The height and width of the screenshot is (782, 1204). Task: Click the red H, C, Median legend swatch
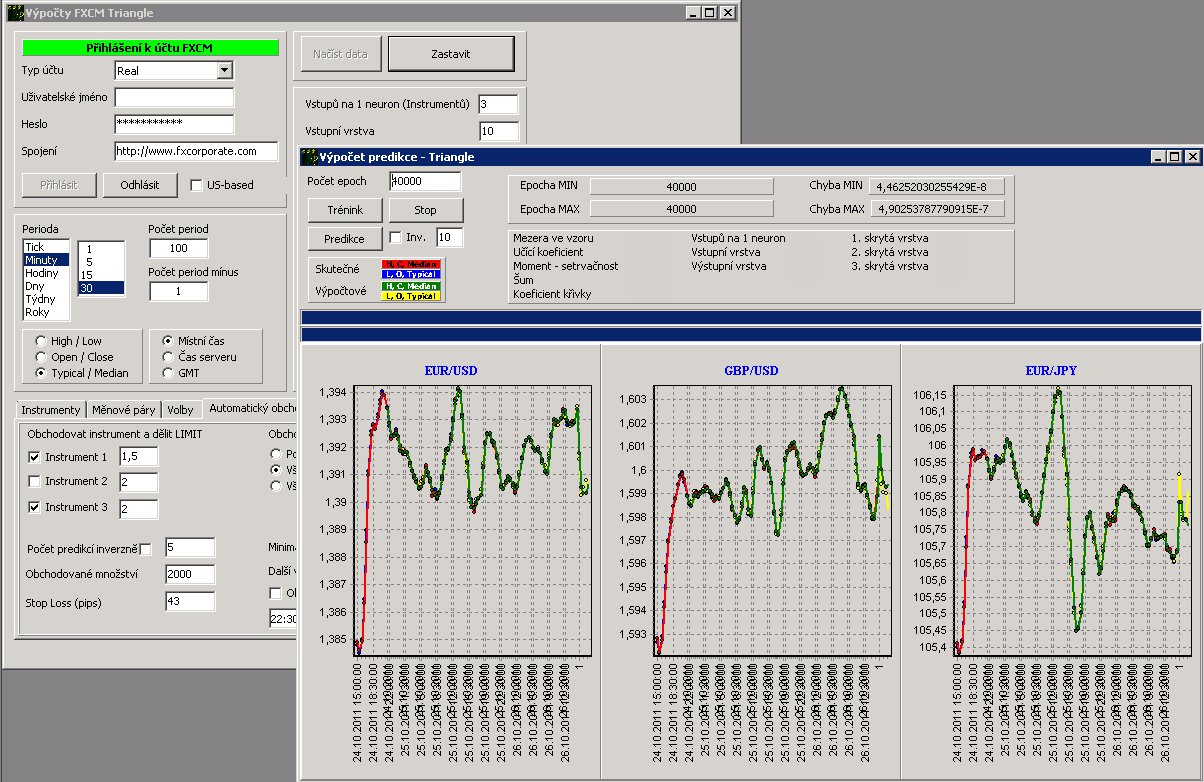tap(411, 263)
